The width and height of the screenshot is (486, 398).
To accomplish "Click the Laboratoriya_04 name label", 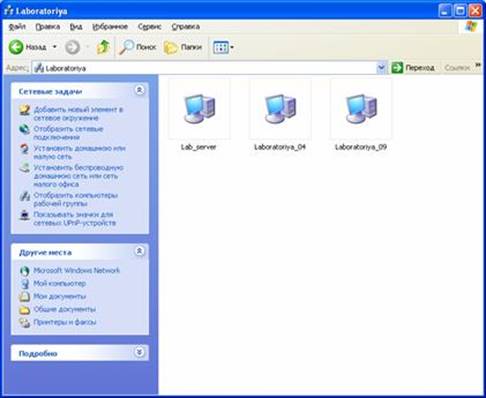I will (280, 147).
